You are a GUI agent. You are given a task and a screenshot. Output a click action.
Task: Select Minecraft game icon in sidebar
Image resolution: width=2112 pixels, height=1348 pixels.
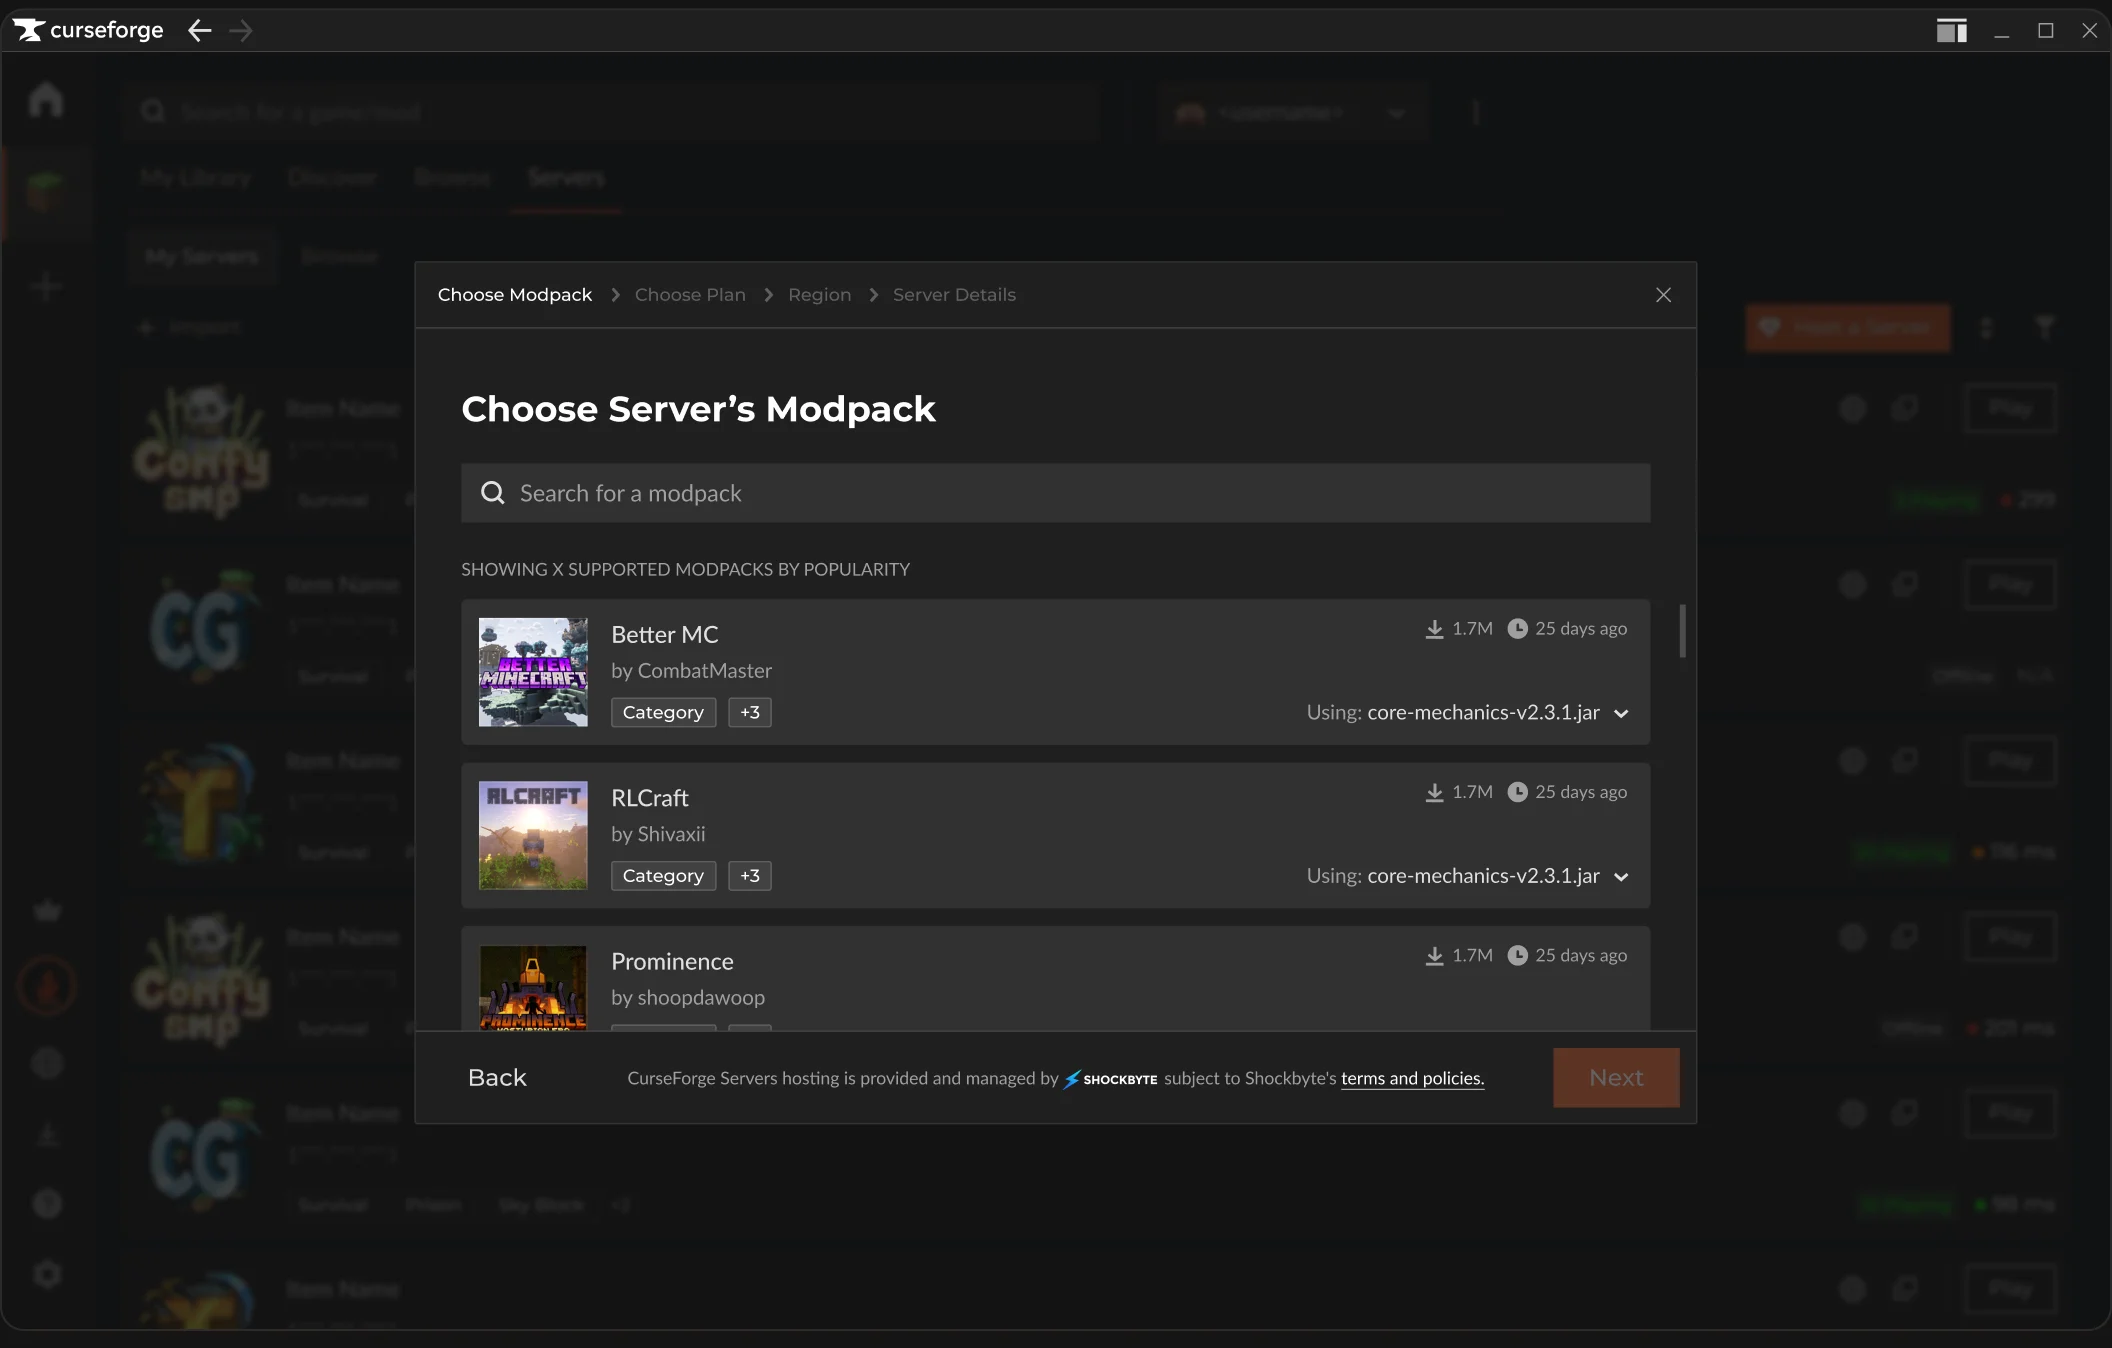pos(46,192)
